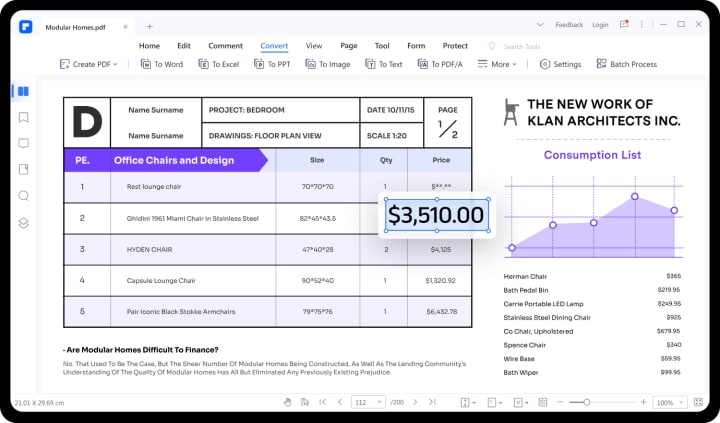Open the fit page dropdown
The image size is (720, 423).
[x=520, y=402]
